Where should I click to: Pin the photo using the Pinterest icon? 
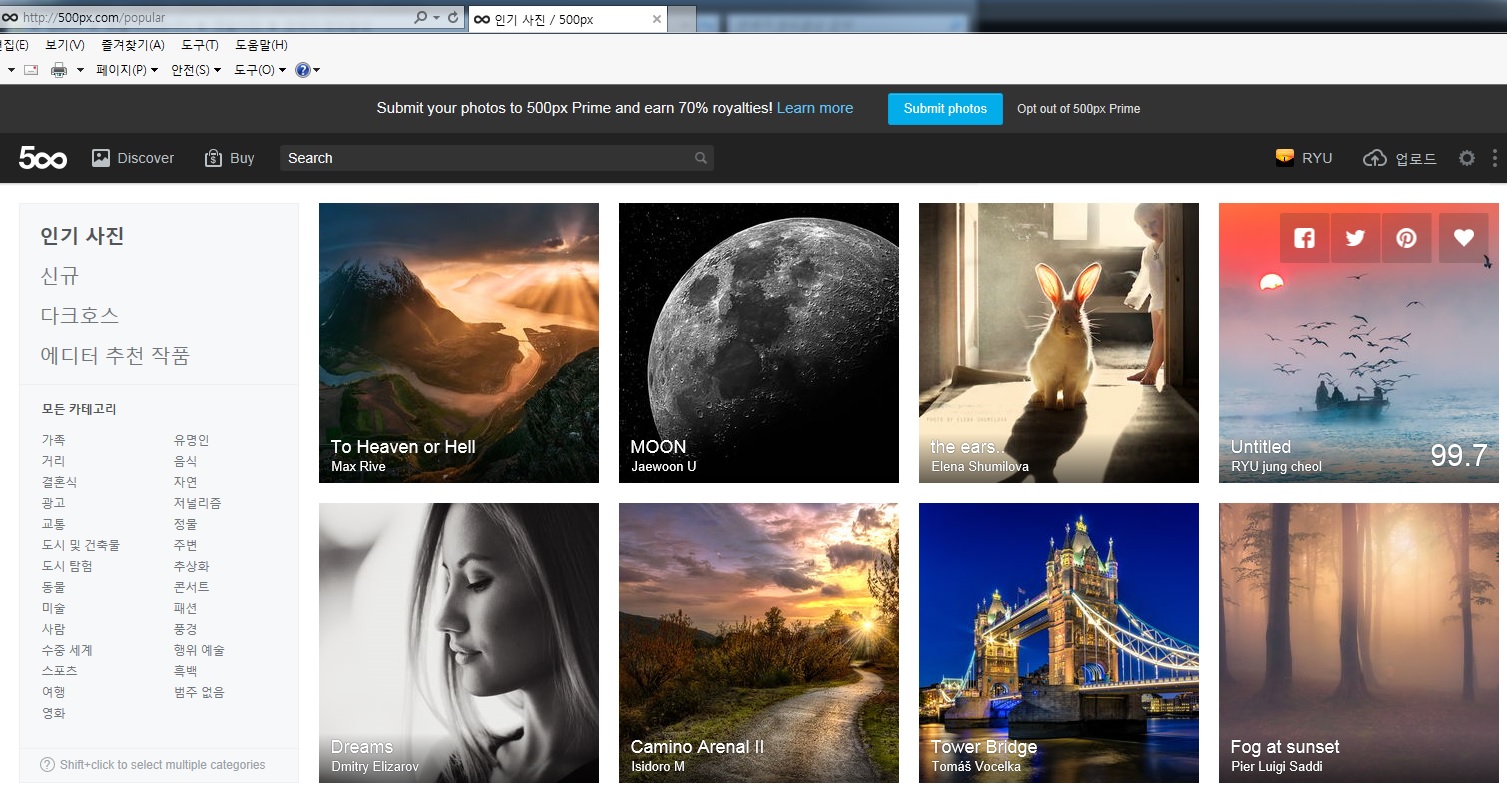click(1406, 238)
